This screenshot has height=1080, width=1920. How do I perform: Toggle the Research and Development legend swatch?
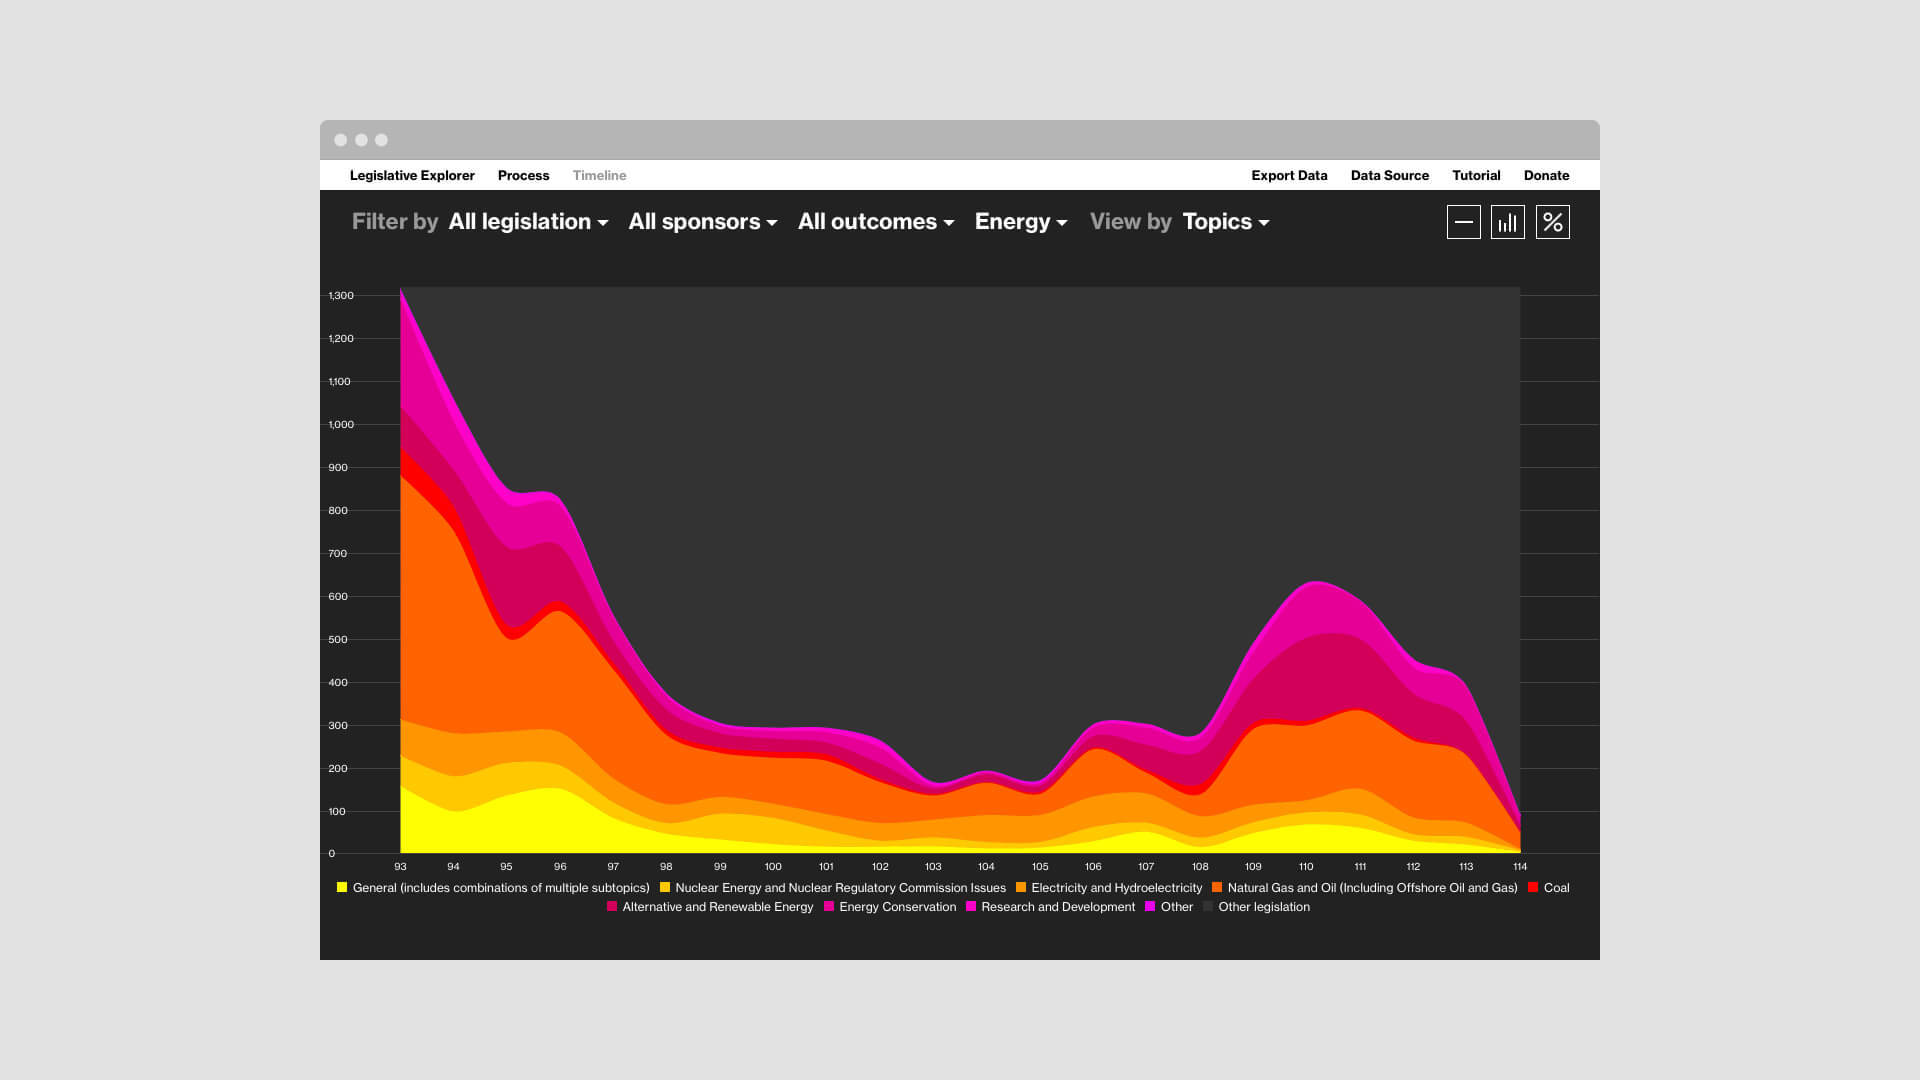[x=971, y=907]
